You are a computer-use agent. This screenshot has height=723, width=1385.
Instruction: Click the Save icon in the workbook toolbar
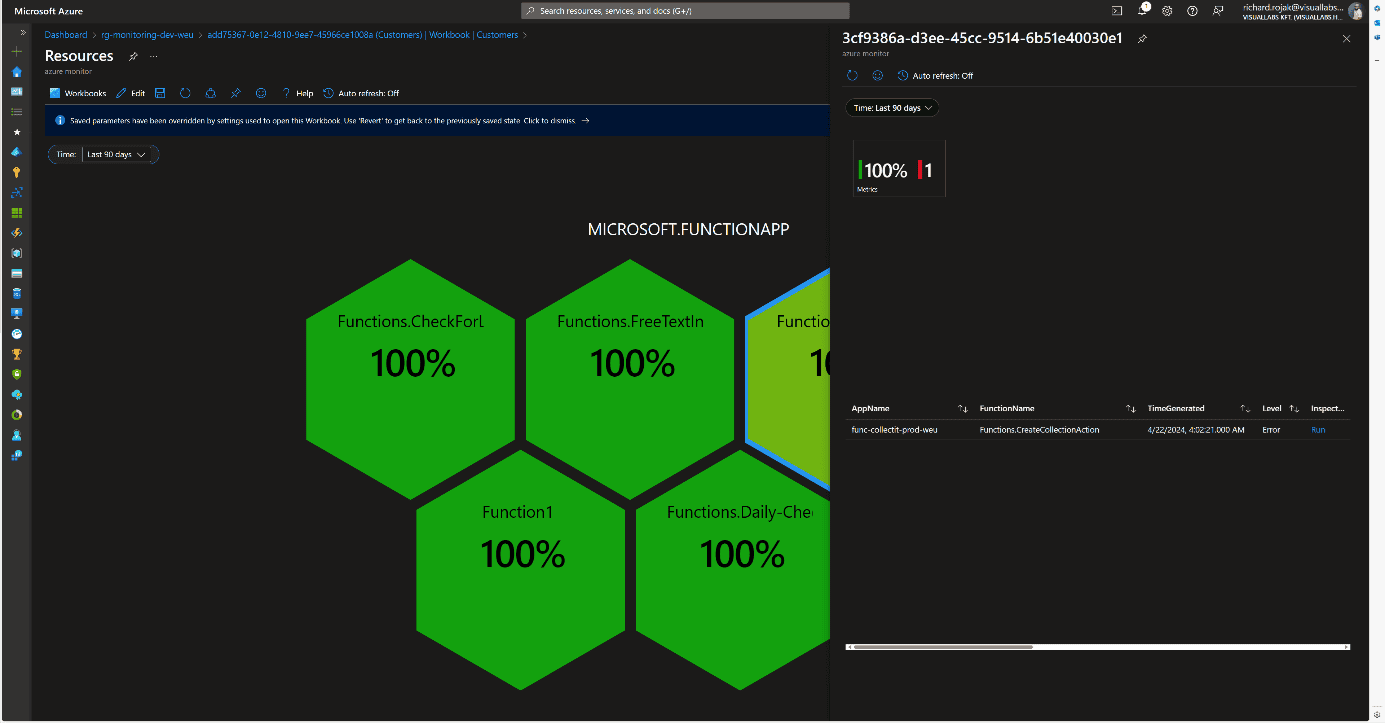pos(160,93)
